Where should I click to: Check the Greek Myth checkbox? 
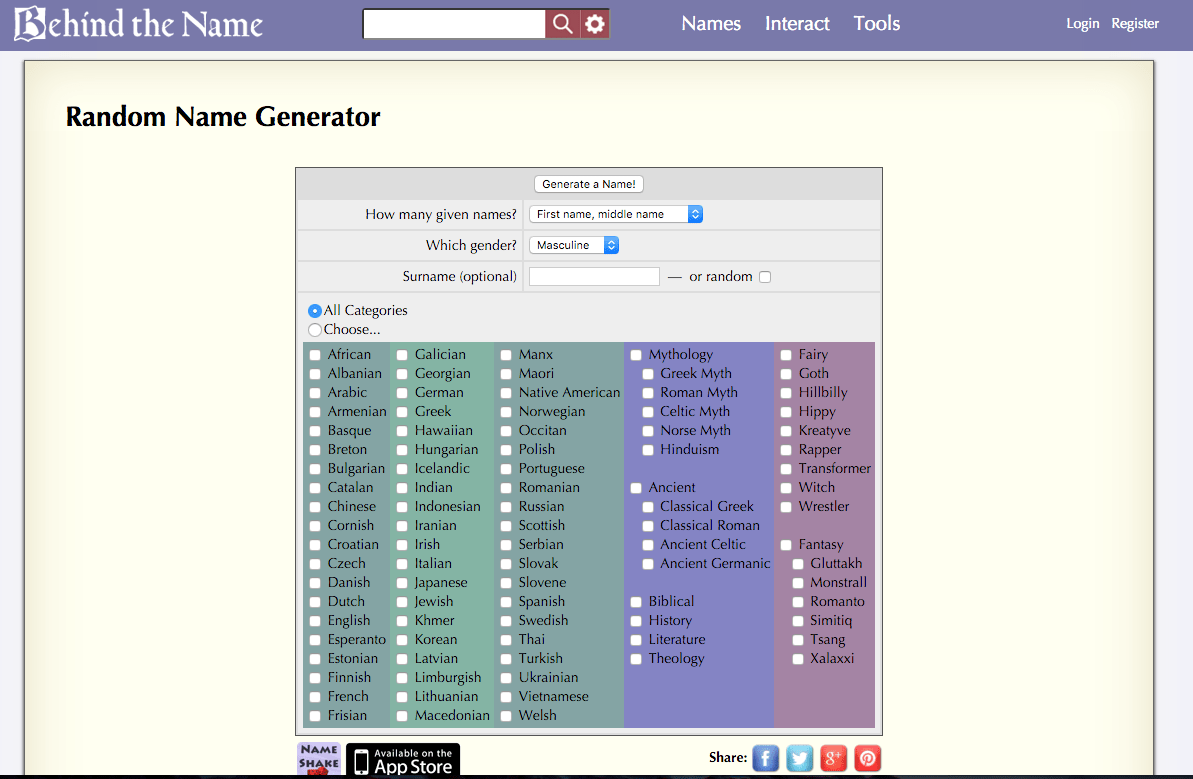[648, 374]
